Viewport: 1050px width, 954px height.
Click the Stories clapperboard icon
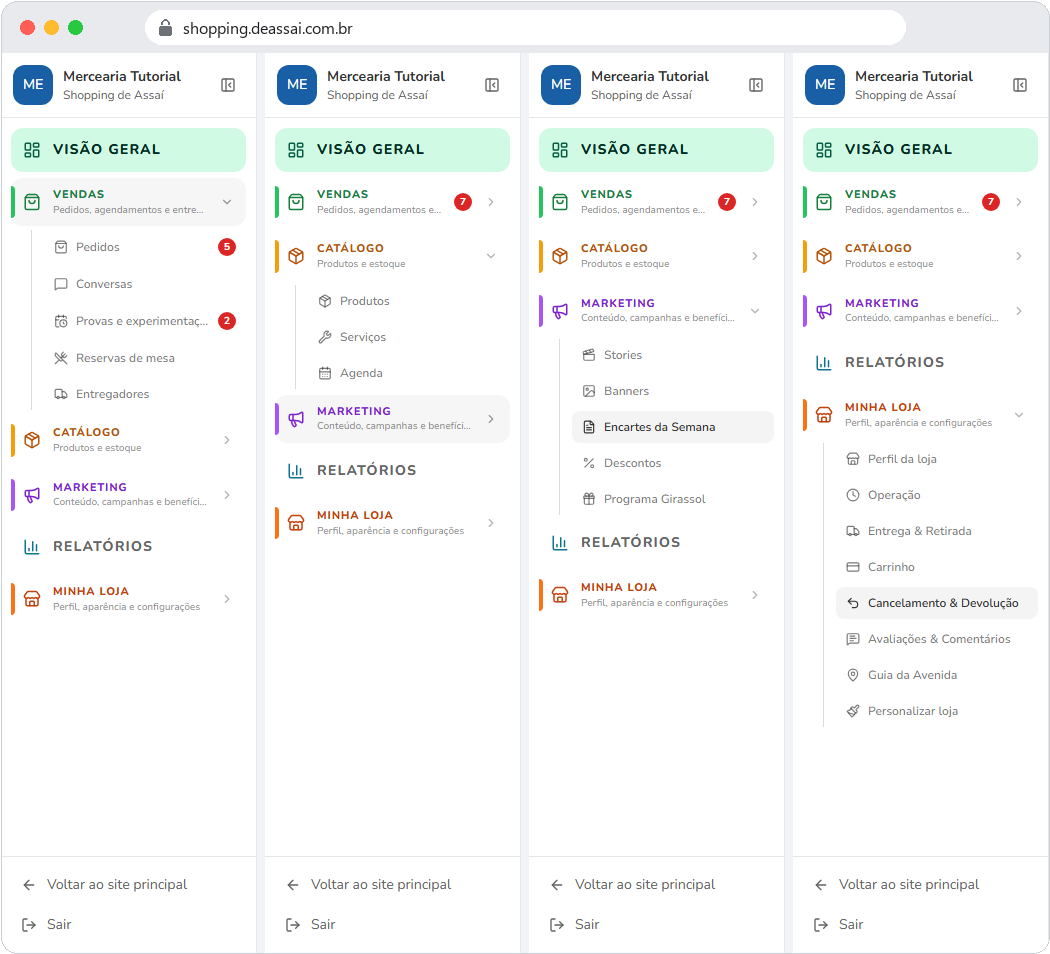coord(589,355)
